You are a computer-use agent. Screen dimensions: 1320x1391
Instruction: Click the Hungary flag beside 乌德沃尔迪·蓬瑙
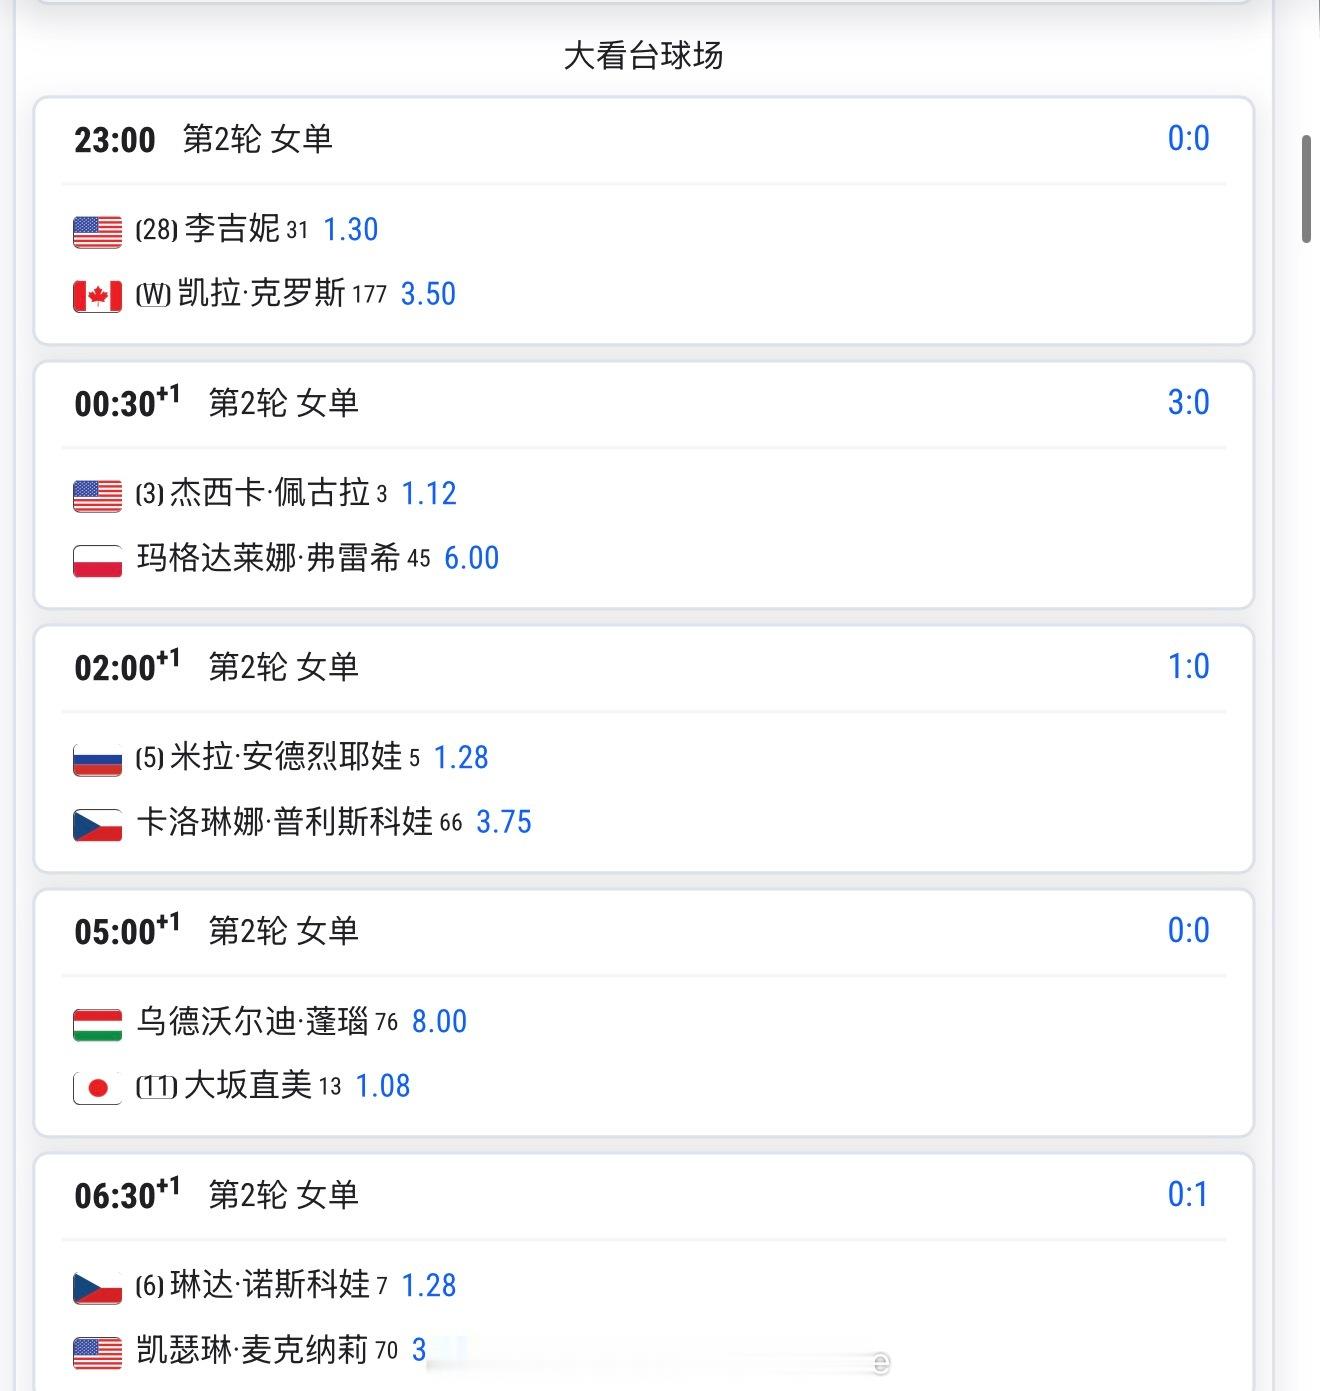click(98, 1024)
